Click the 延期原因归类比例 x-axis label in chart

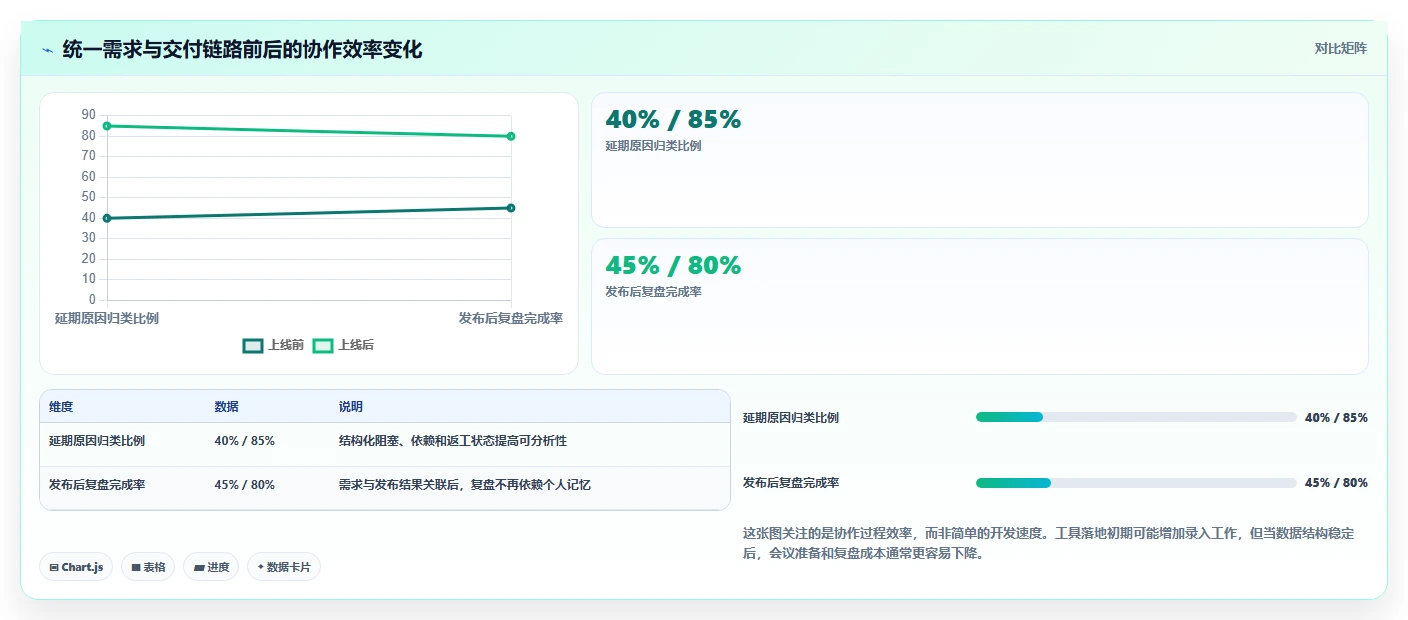click(107, 318)
